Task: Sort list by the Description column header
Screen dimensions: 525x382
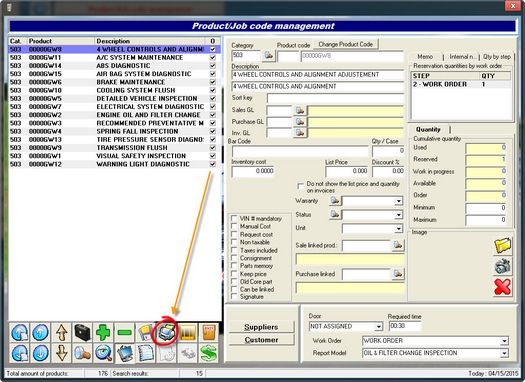Action: click(x=150, y=41)
